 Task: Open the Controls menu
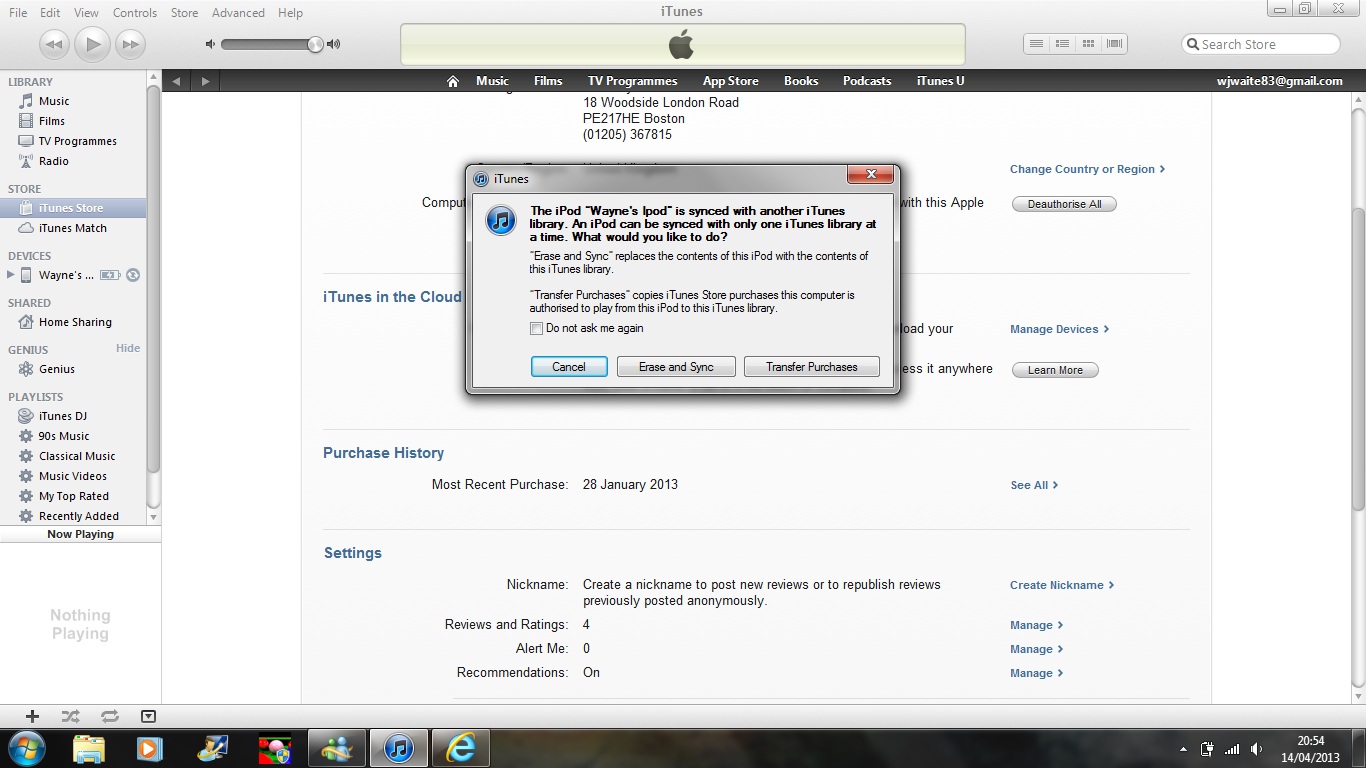(135, 13)
